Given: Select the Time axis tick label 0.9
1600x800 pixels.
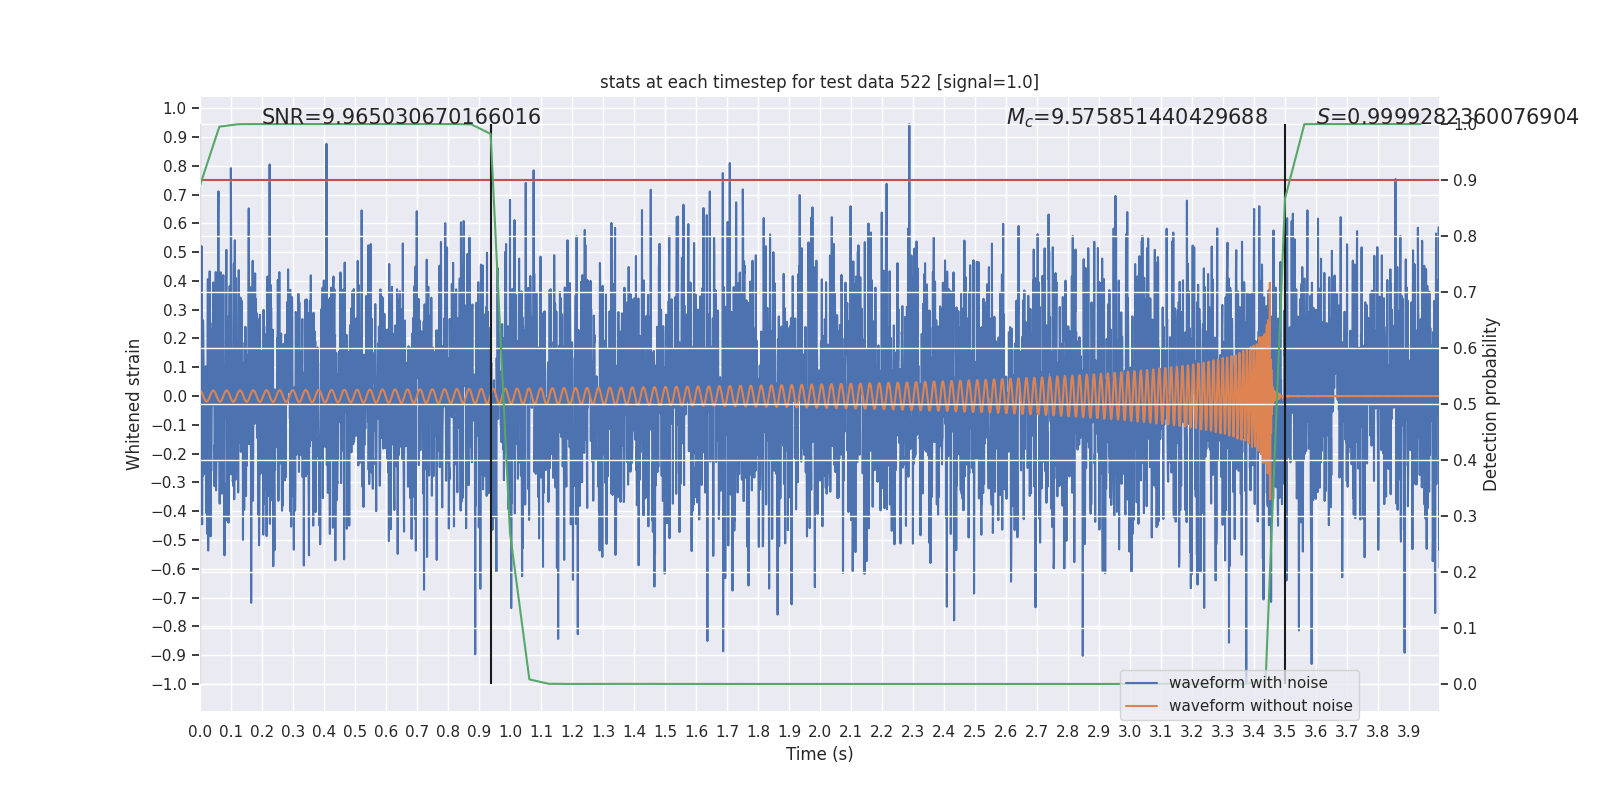Looking at the screenshot, I should (479, 732).
